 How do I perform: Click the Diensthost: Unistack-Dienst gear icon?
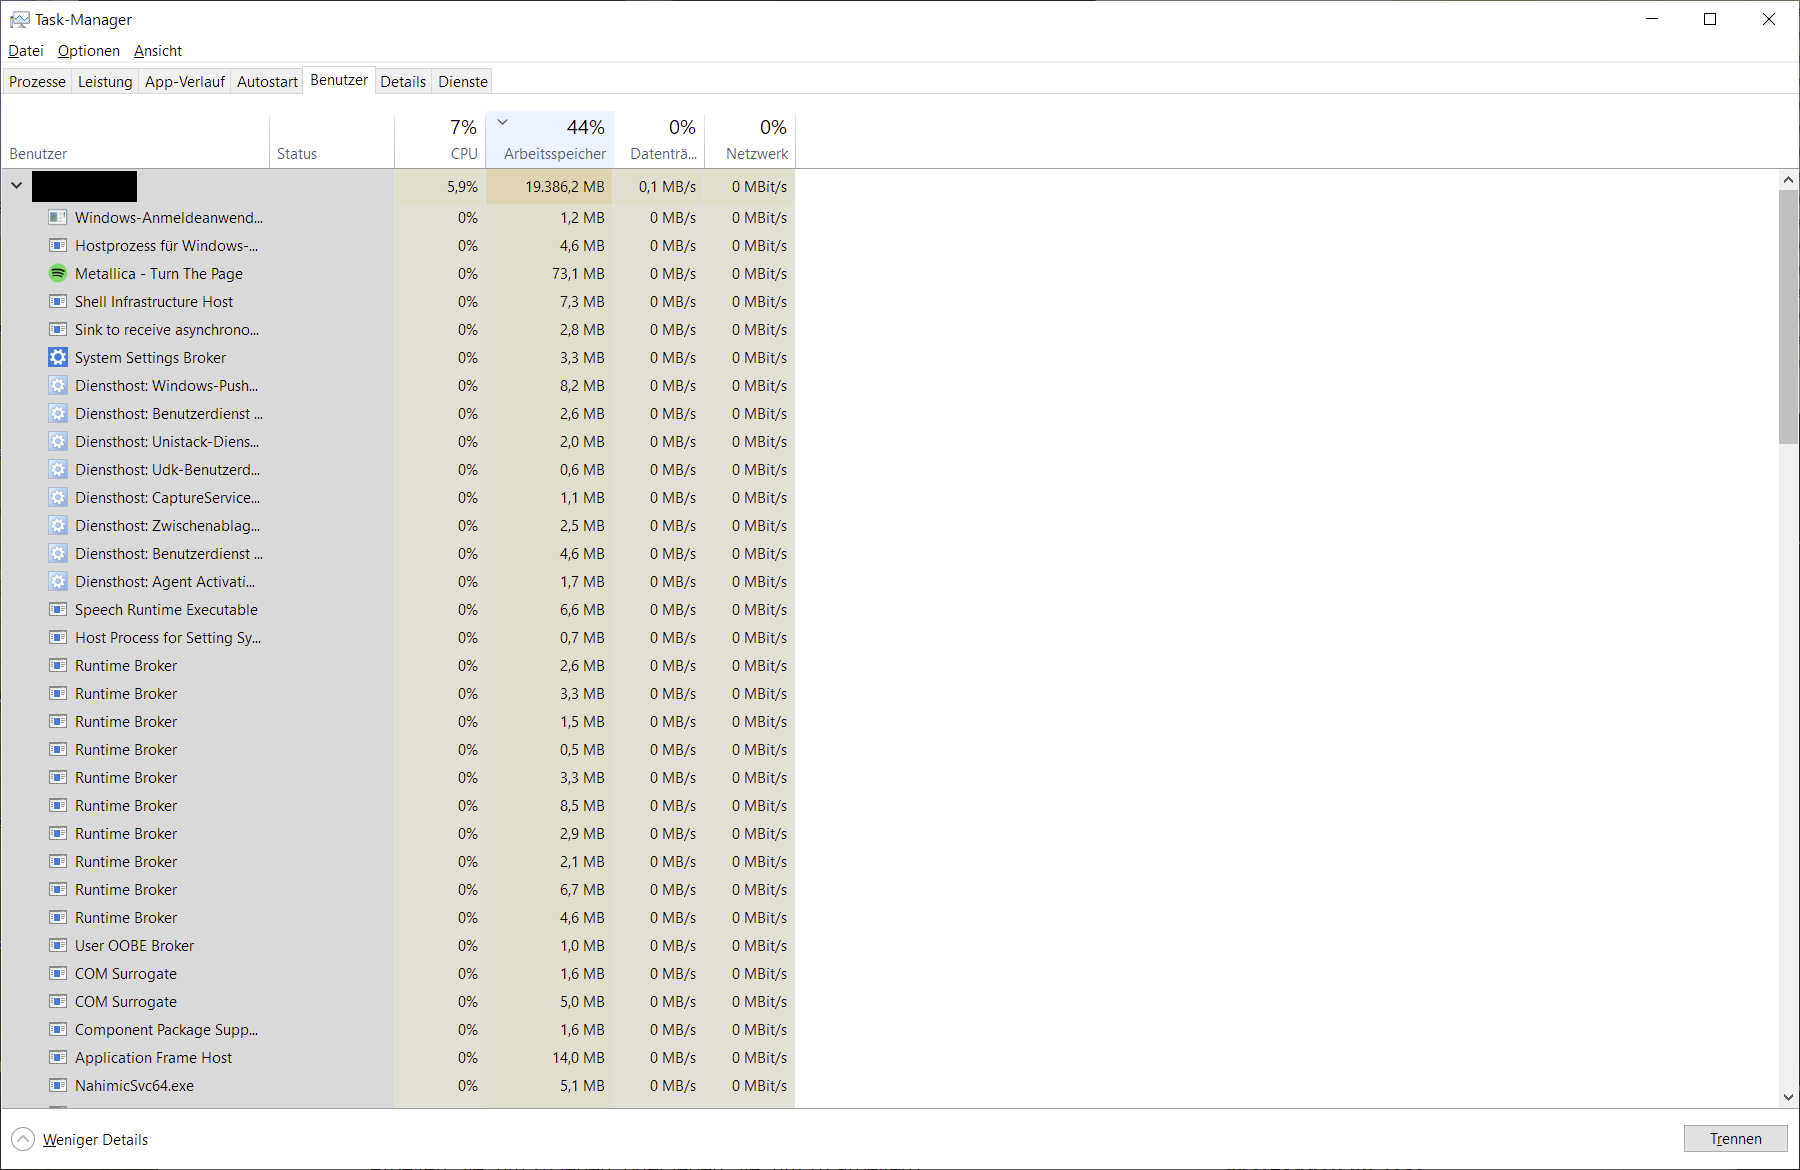coord(58,441)
